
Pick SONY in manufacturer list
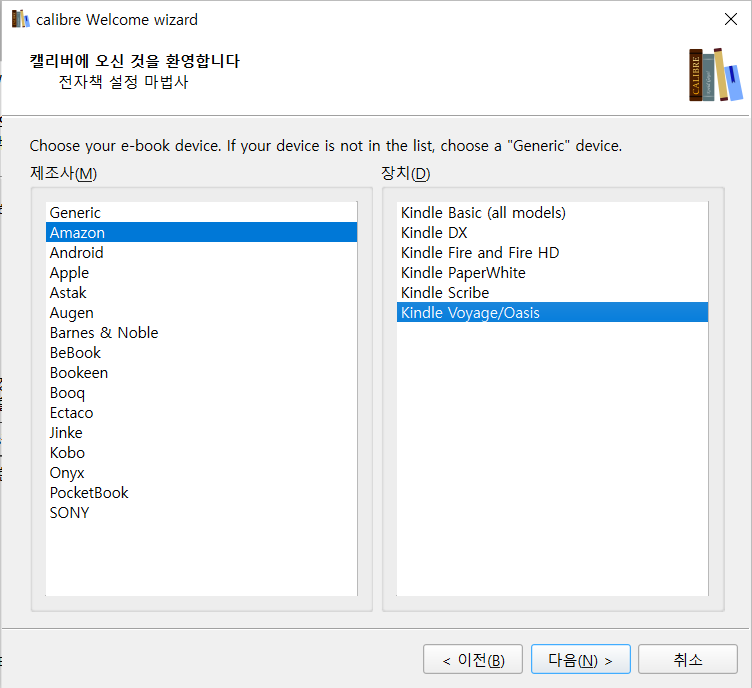click(x=201, y=513)
